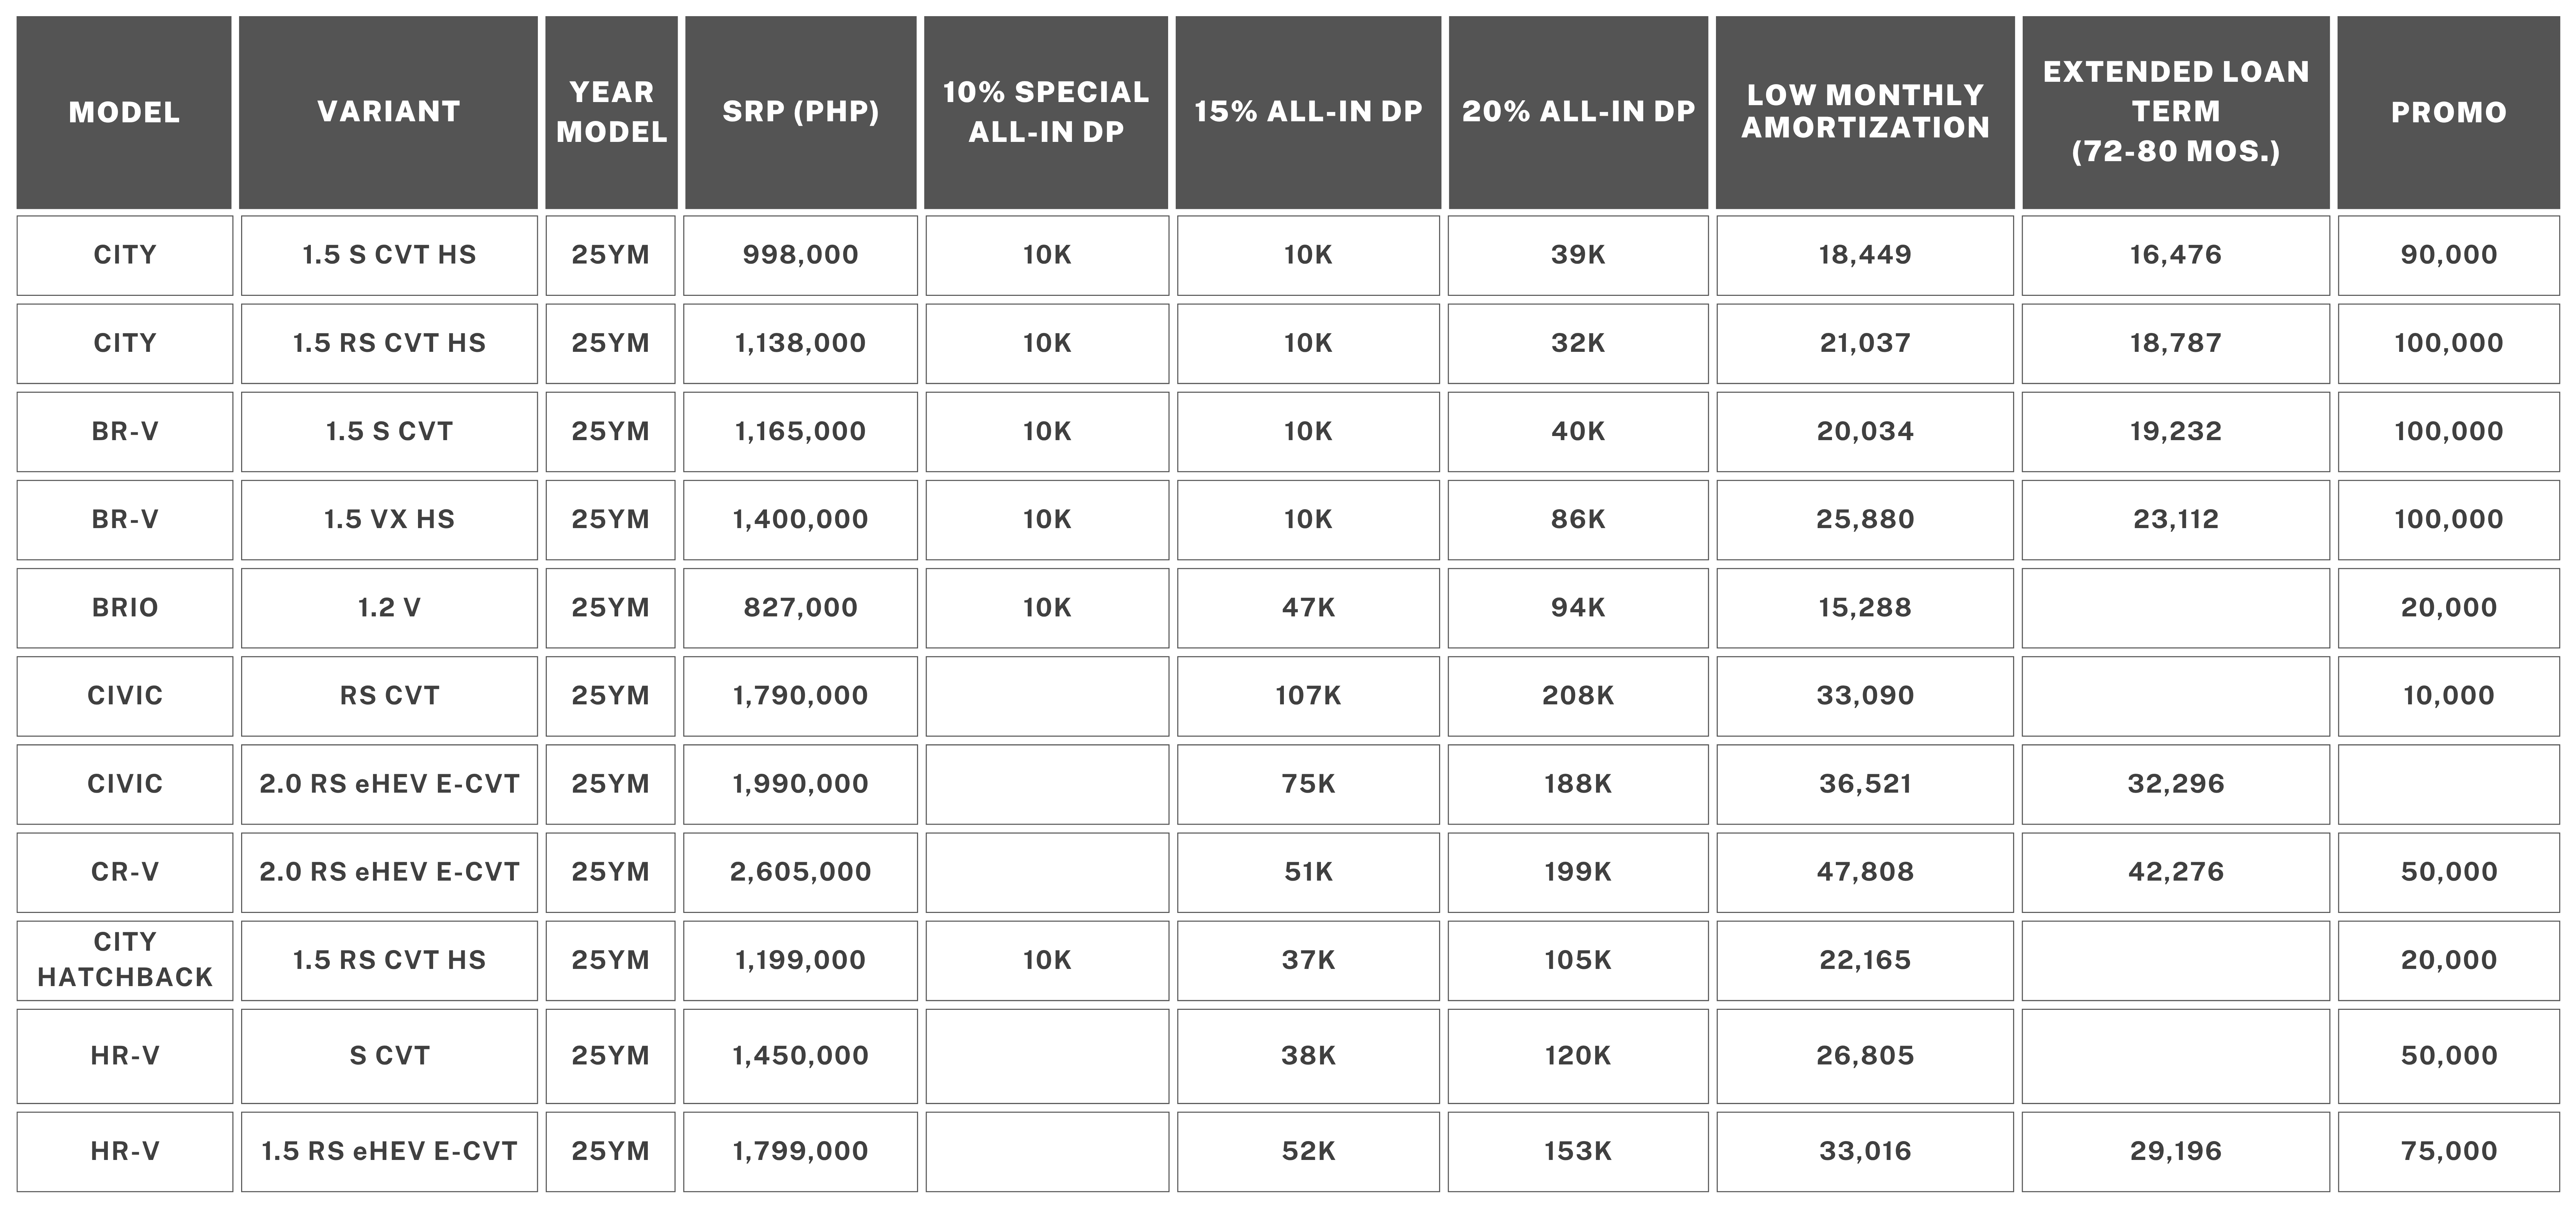Image resolution: width=2576 pixels, height=1206 pixels.
Task: Click the 2,605,000 SRP cell
Action: click(x=800, y=871)
